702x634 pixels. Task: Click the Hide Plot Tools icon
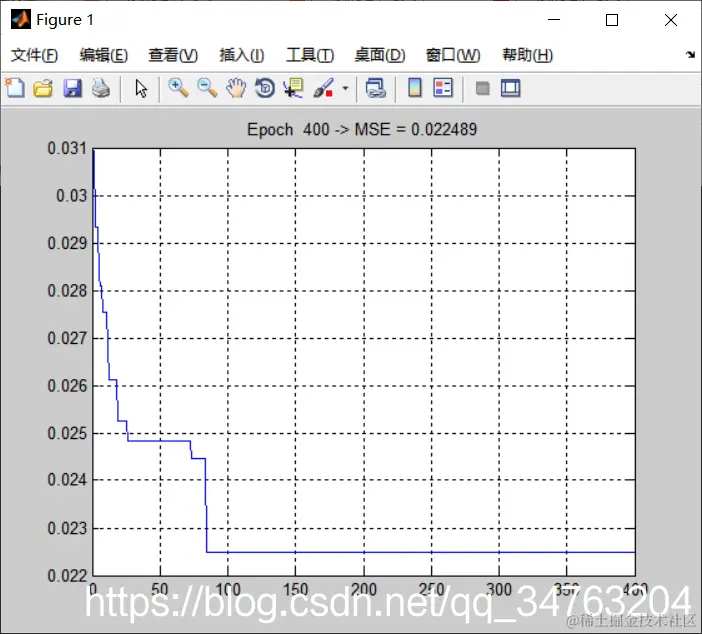click(x=482, y=88)
